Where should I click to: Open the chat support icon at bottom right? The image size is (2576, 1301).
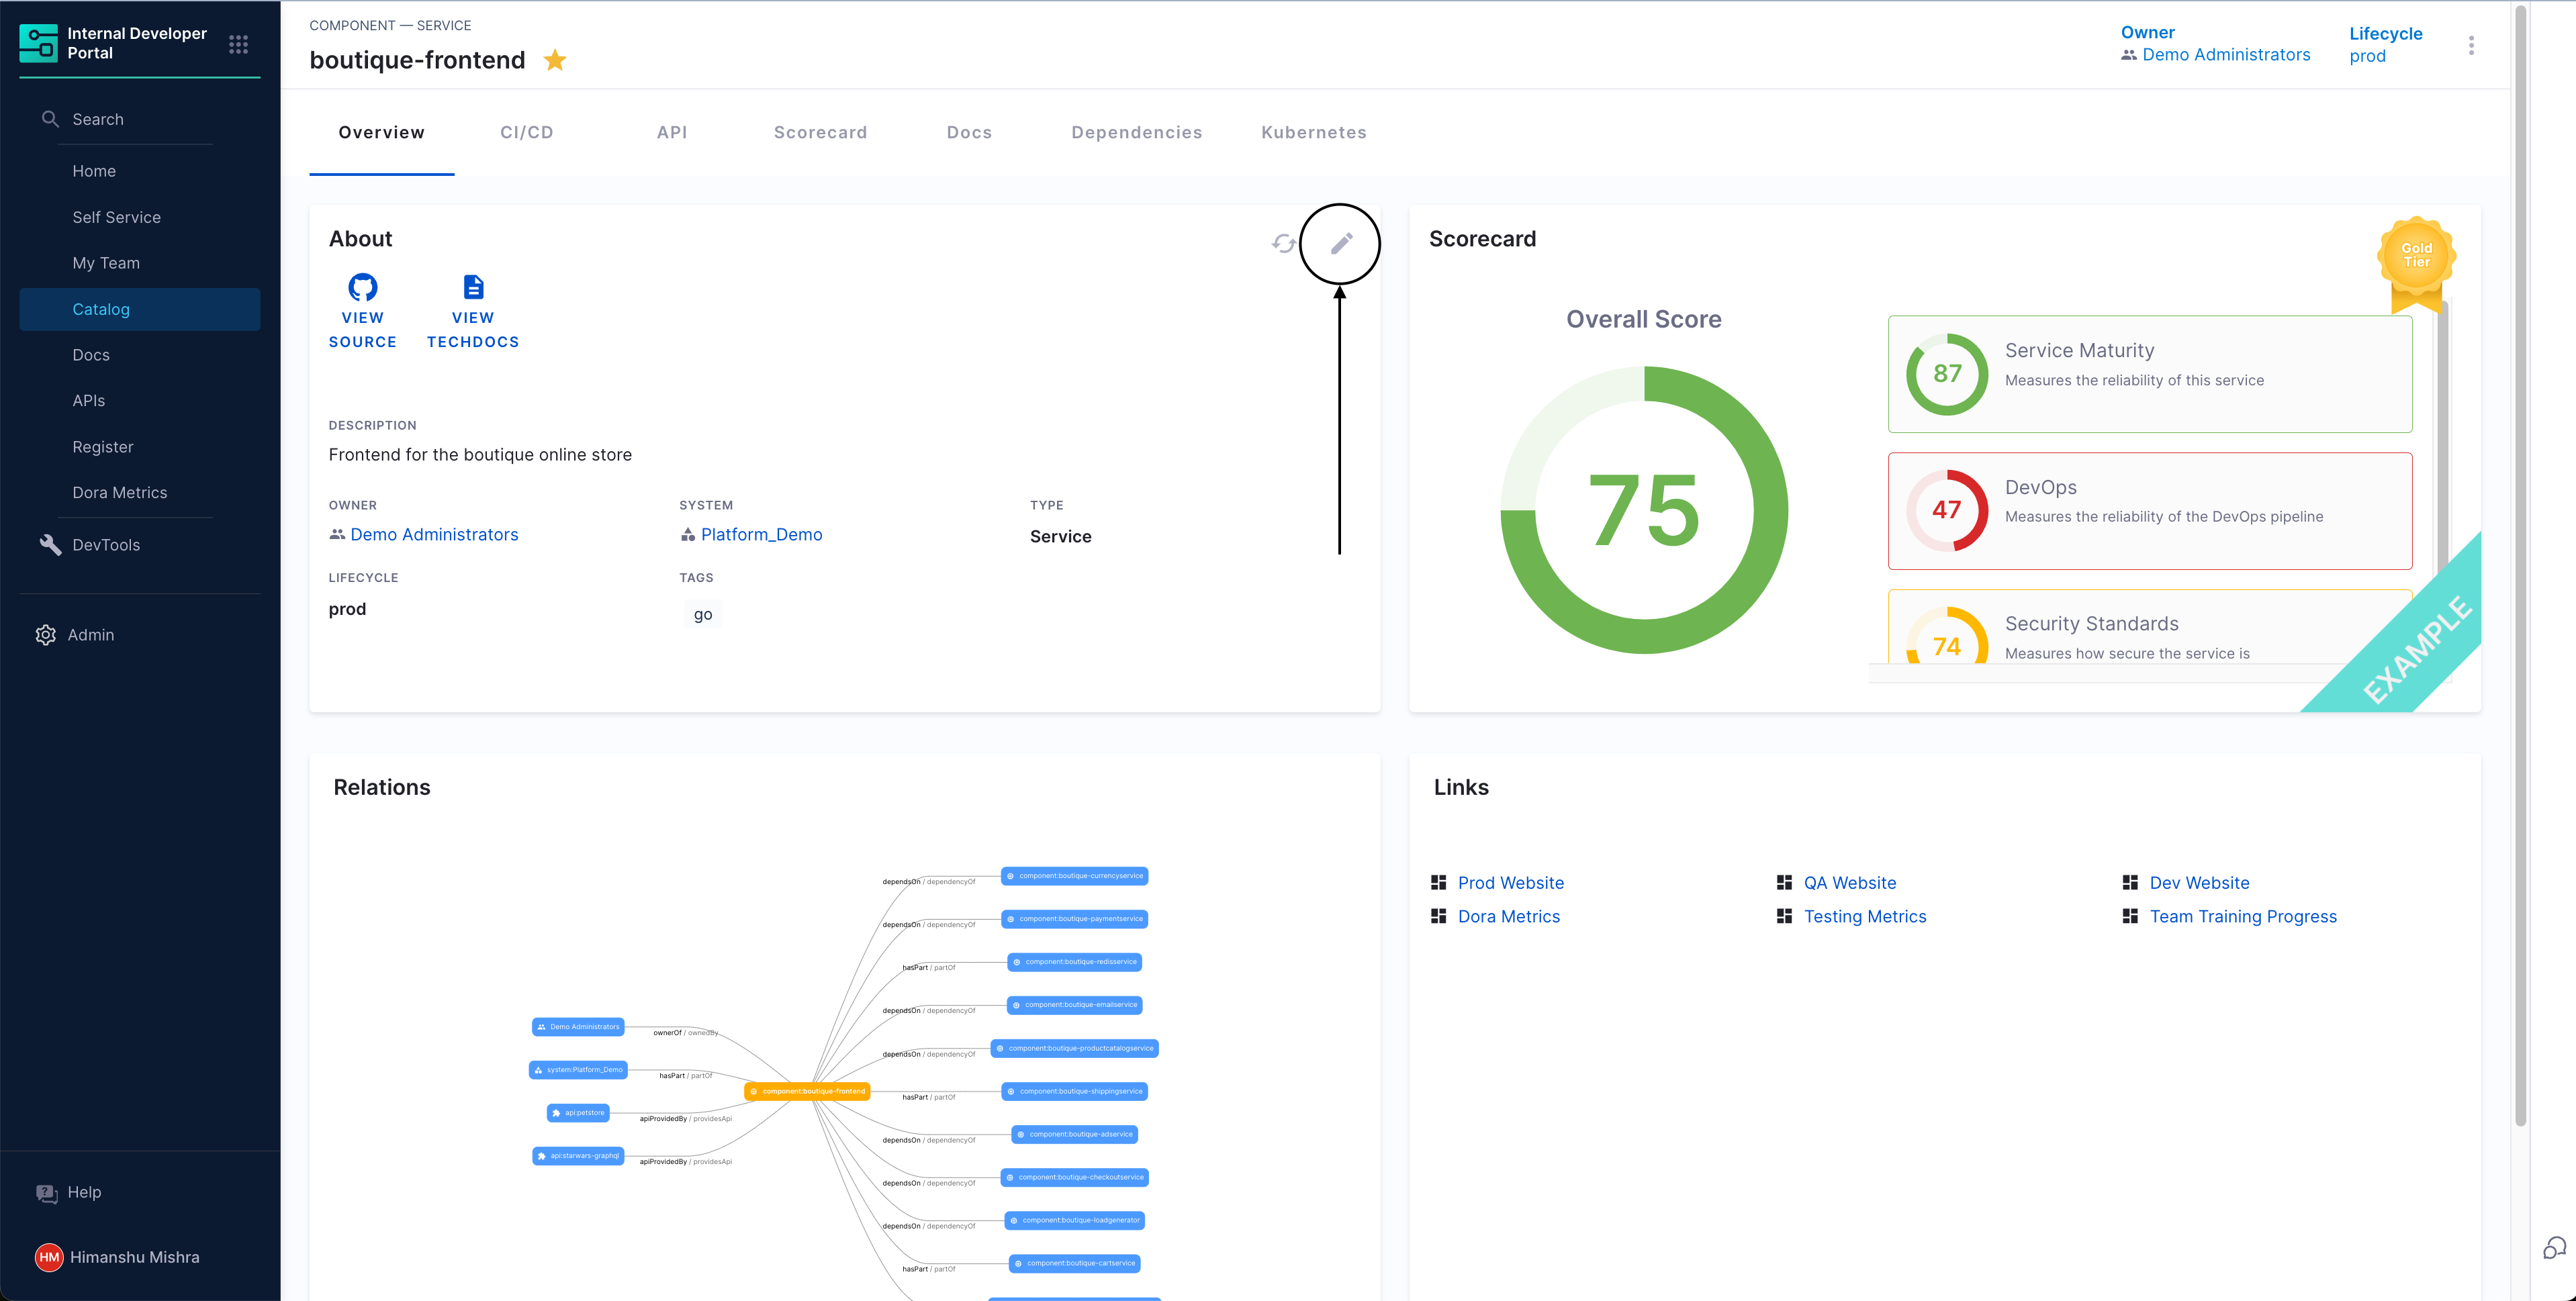[x=2554, y=1247]
